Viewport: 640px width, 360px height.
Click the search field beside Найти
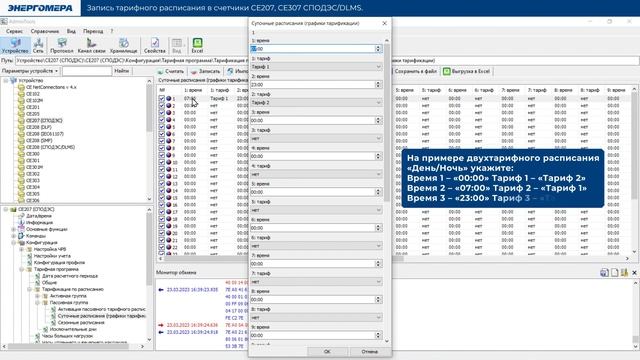[87, 71]
